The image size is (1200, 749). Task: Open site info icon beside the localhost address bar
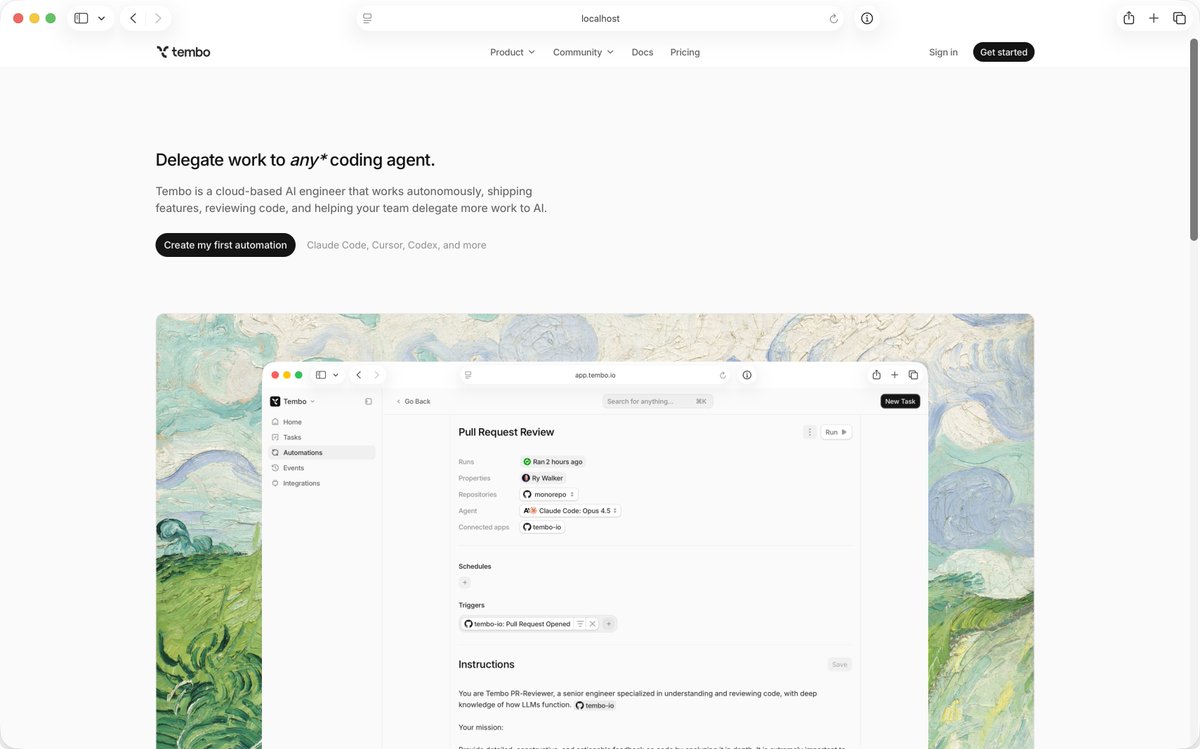click(x=867, y=18)
